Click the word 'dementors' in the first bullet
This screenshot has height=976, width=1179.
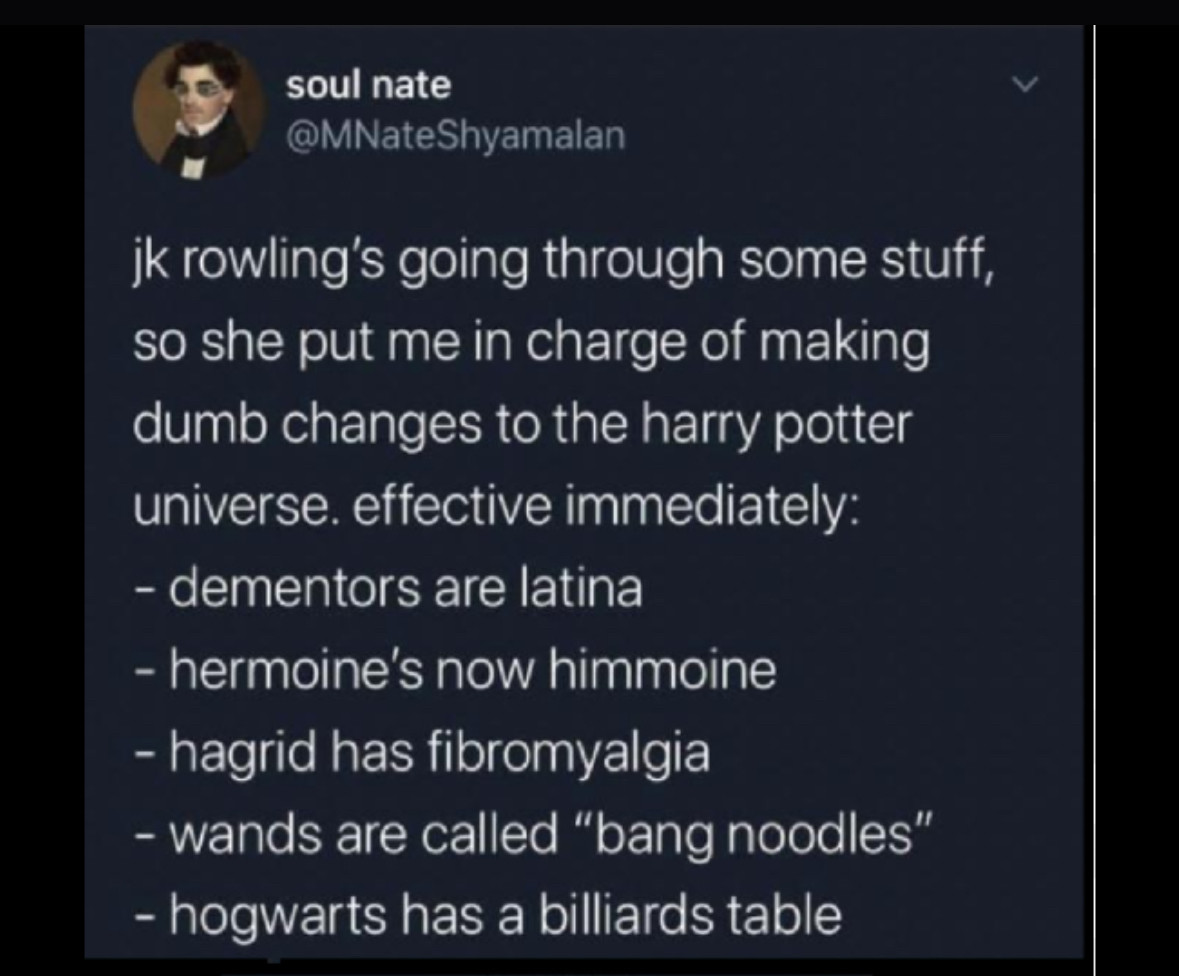[294, 588]
